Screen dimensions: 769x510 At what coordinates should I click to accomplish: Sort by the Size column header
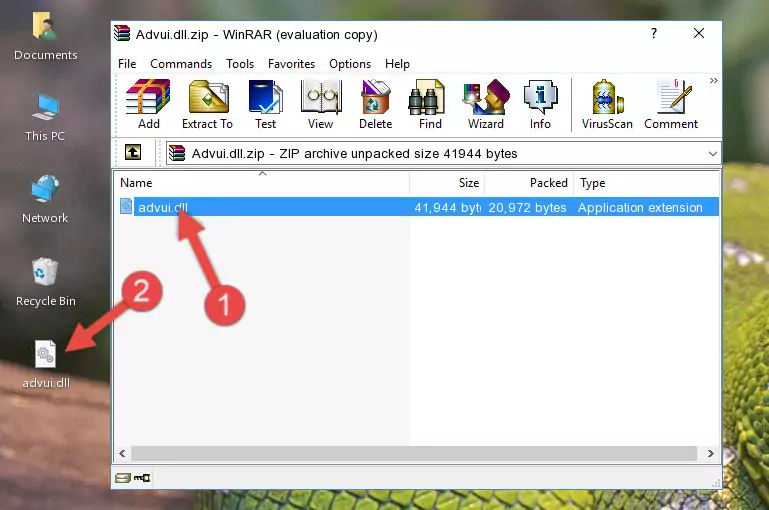click(x=447, y=183)
